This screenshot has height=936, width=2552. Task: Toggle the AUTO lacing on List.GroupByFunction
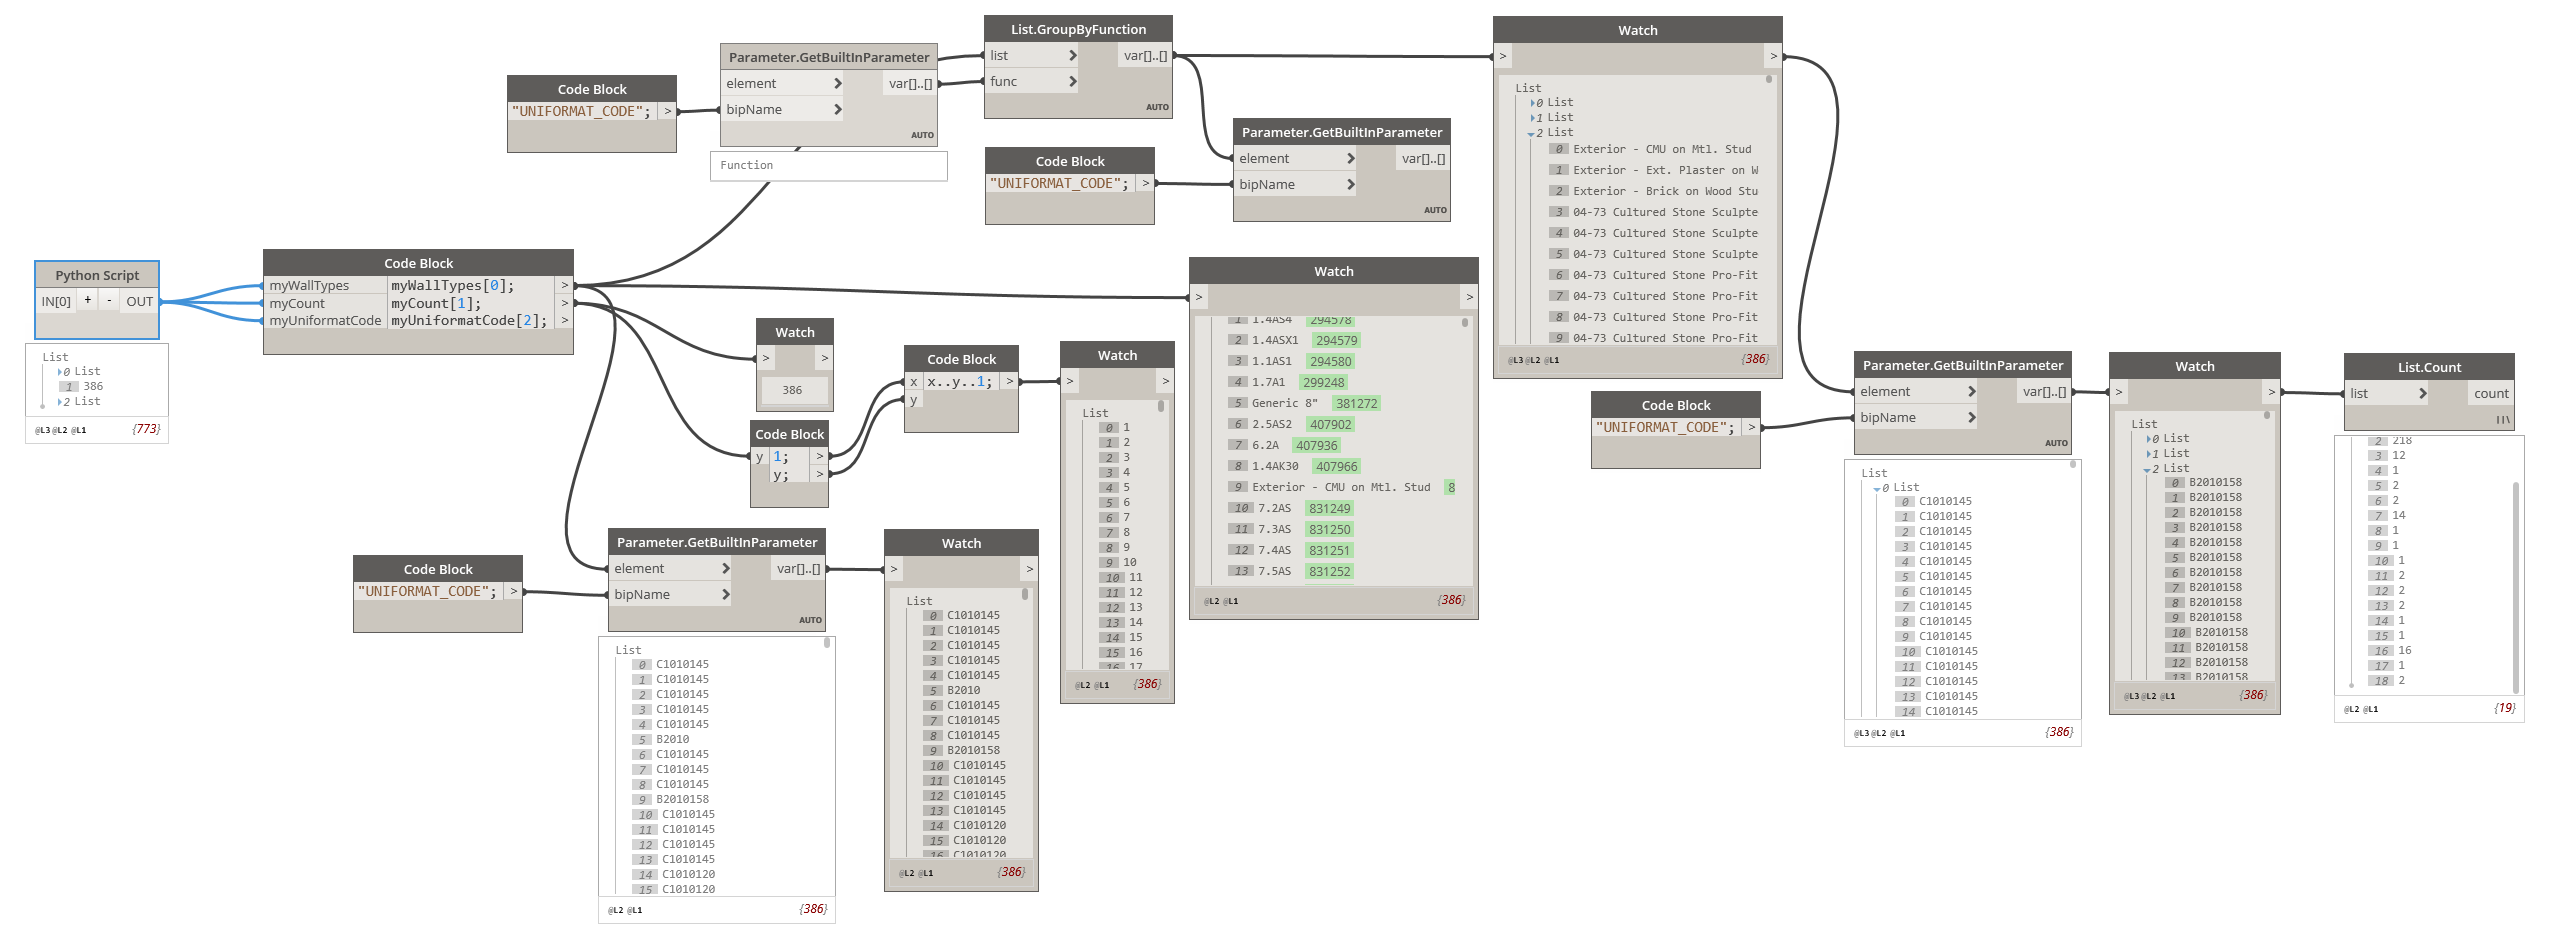(x=1155, y=105)
